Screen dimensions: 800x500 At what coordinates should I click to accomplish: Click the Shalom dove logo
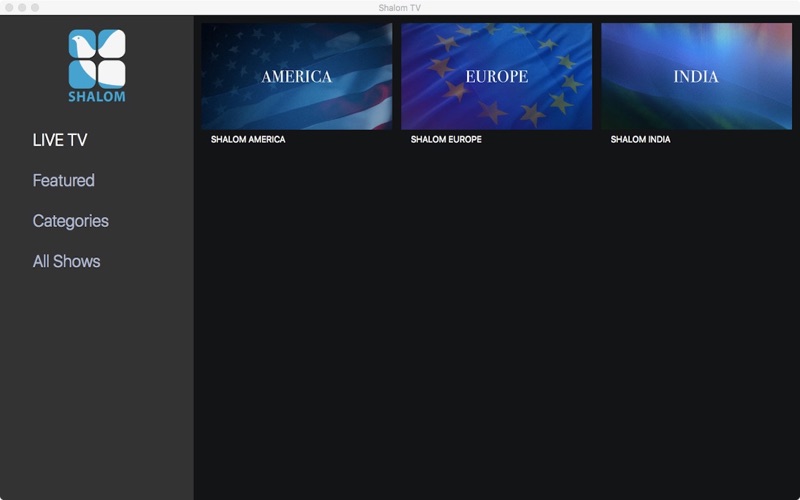coord(97,65)
